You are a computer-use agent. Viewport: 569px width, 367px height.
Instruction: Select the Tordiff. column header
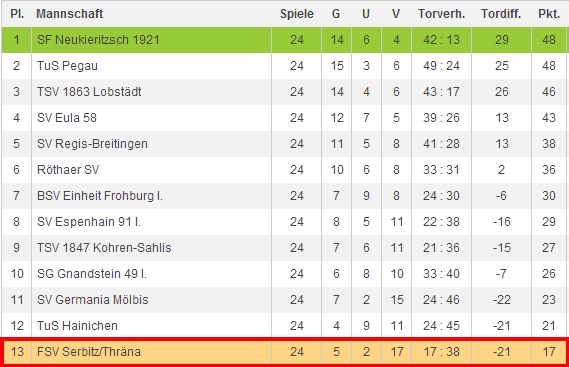click(501, 14)
